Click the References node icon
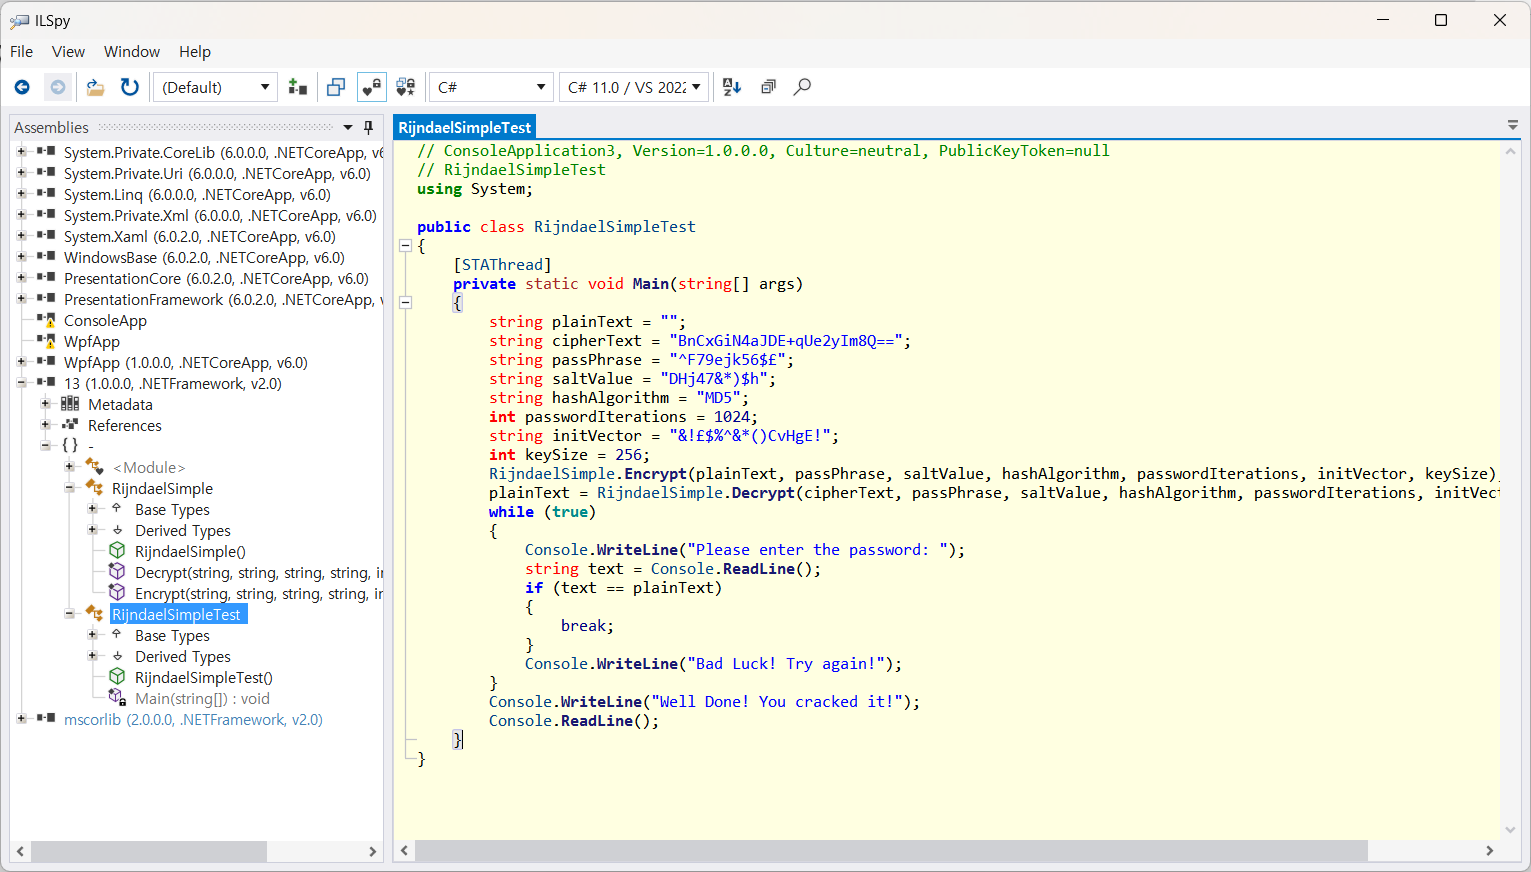The width and height of the screenshot is (1531, 872). click(70, 425)
